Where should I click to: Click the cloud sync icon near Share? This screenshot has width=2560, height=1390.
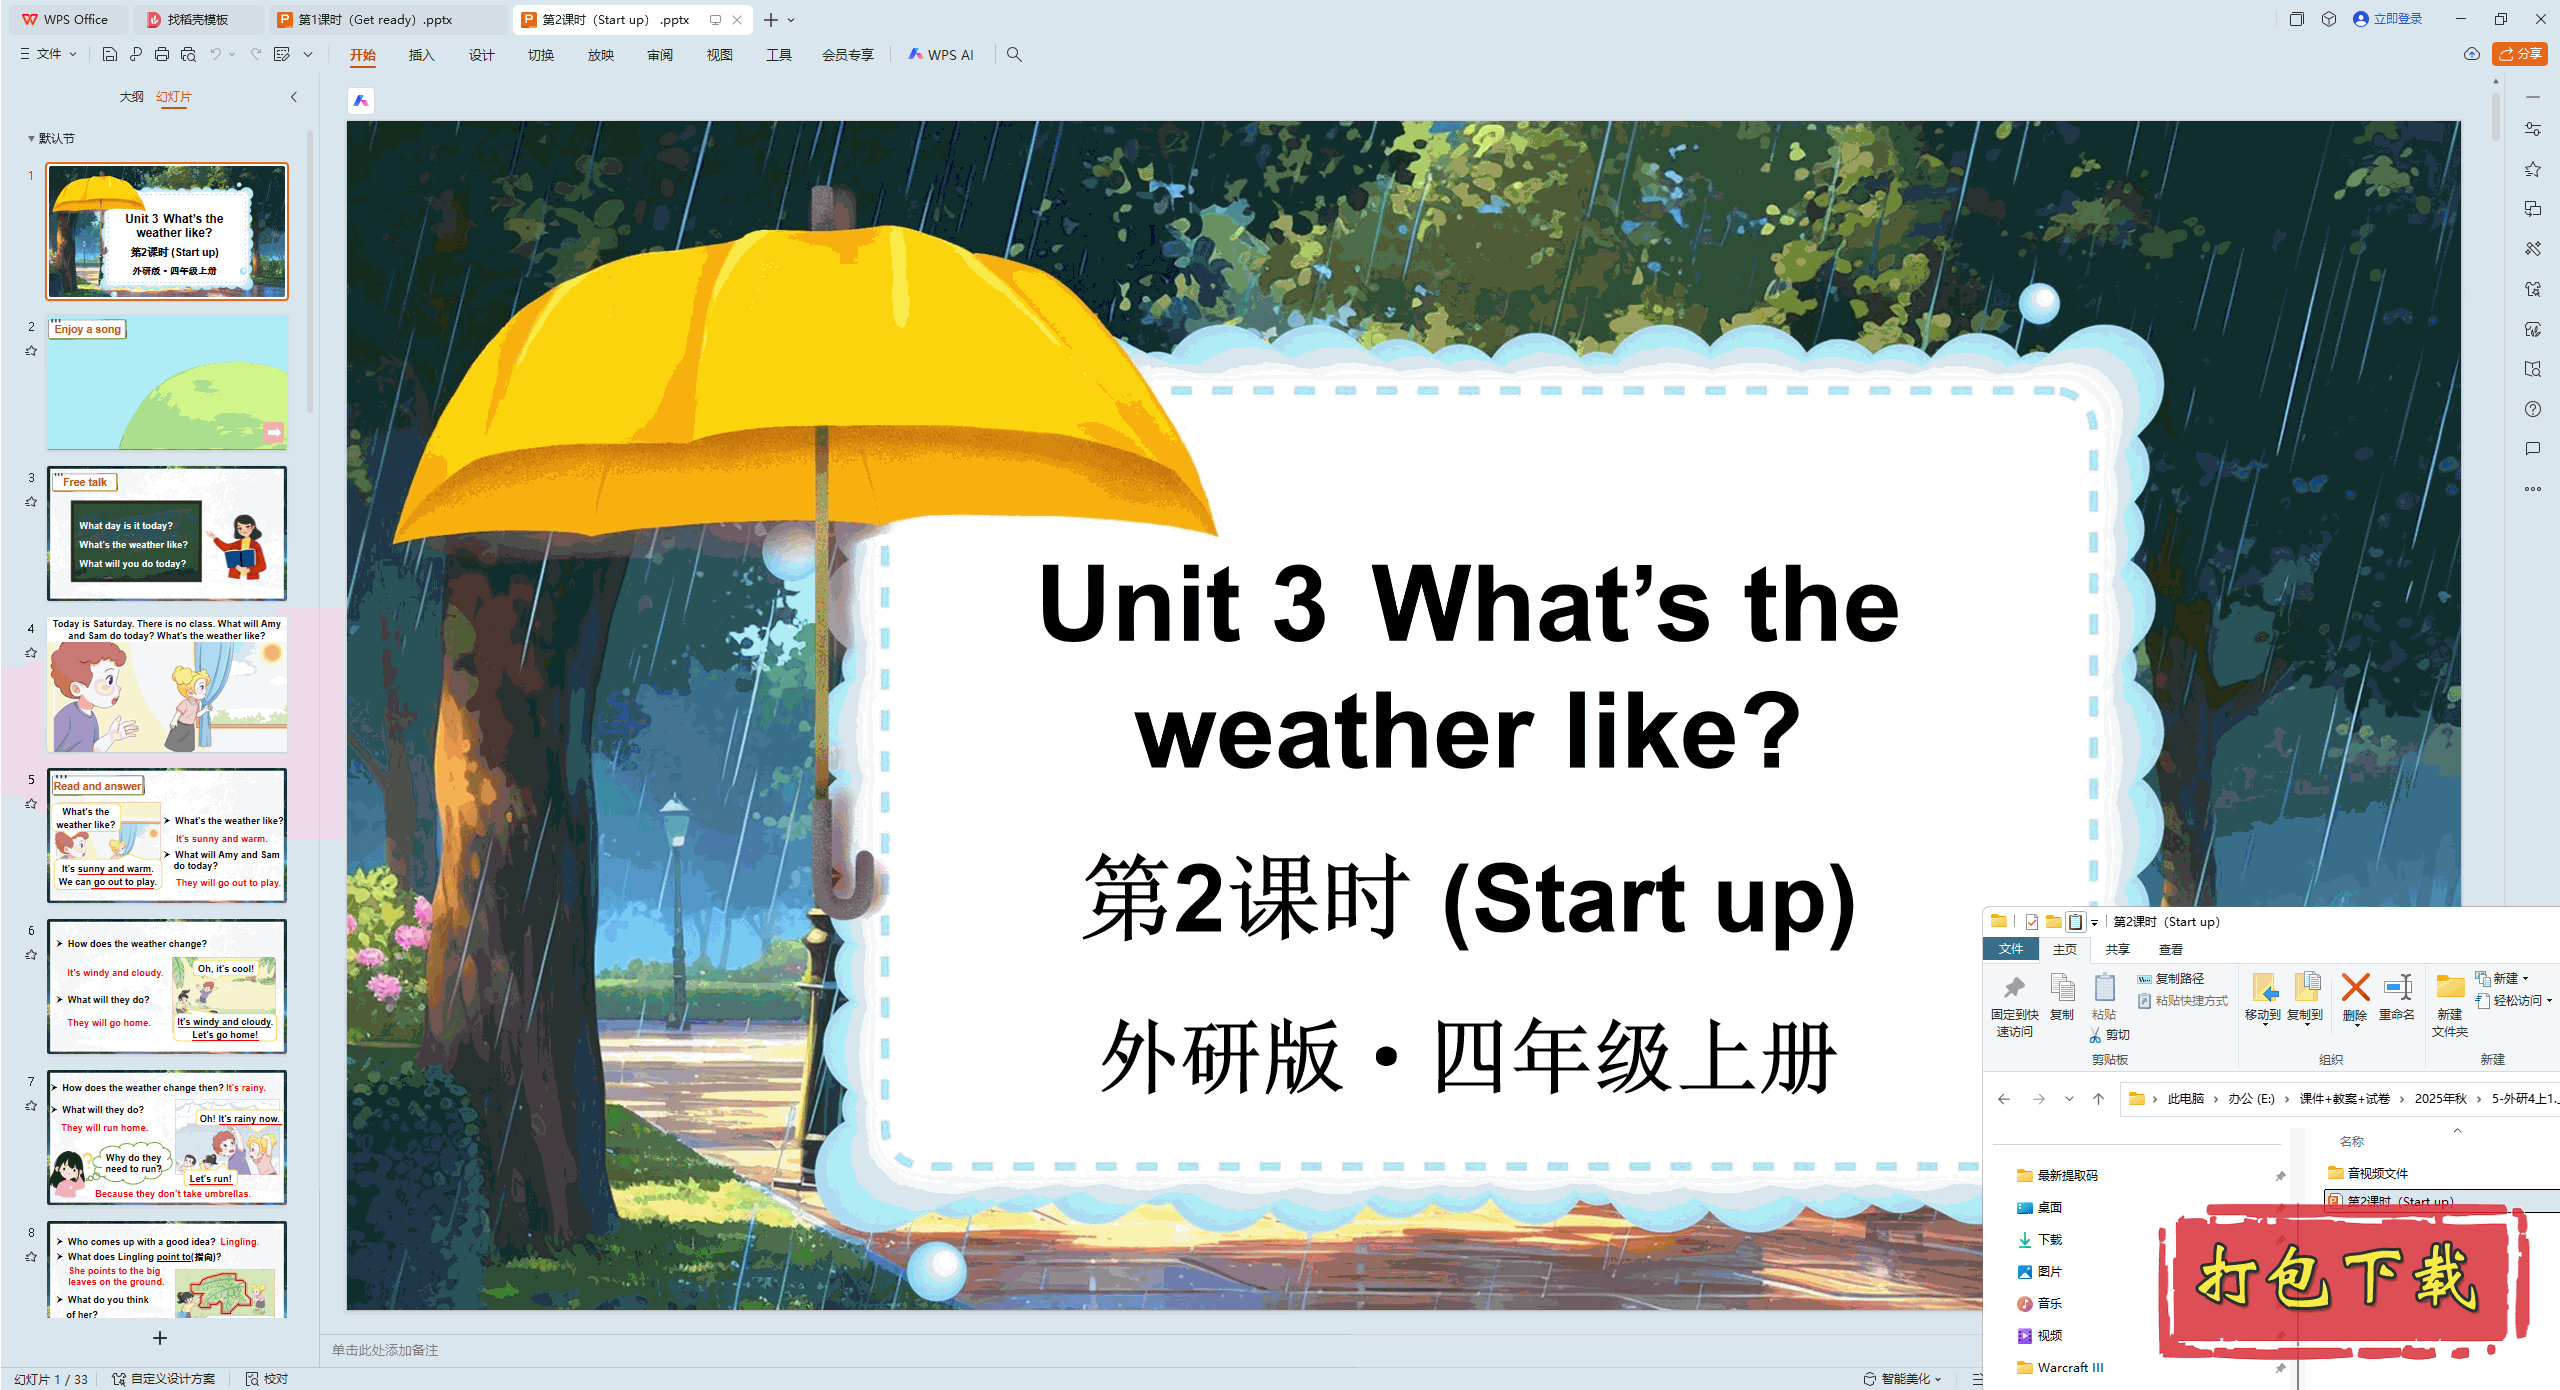(x=2471, y=54)
